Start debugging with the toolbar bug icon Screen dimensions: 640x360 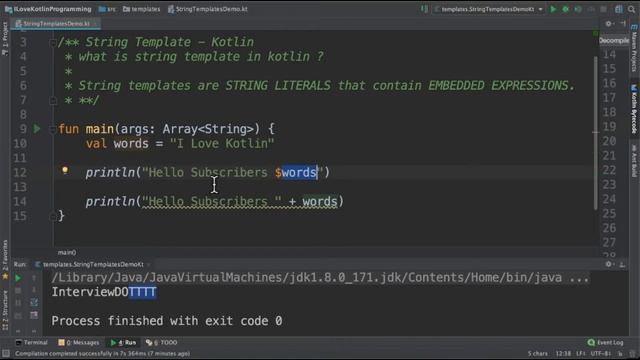[x=565, y=9]
